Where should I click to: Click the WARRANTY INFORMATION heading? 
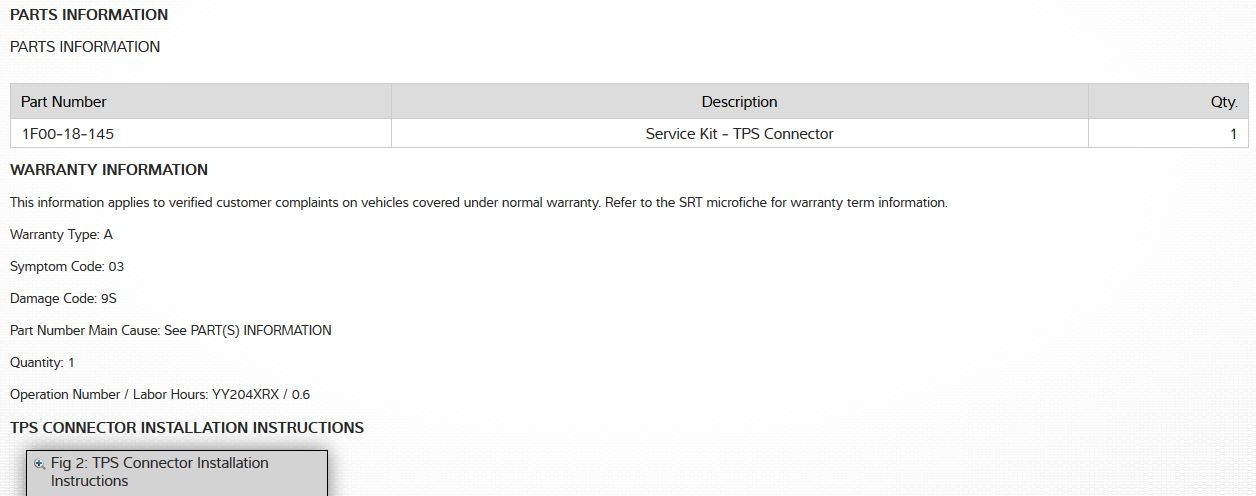(x=109, y=170)
